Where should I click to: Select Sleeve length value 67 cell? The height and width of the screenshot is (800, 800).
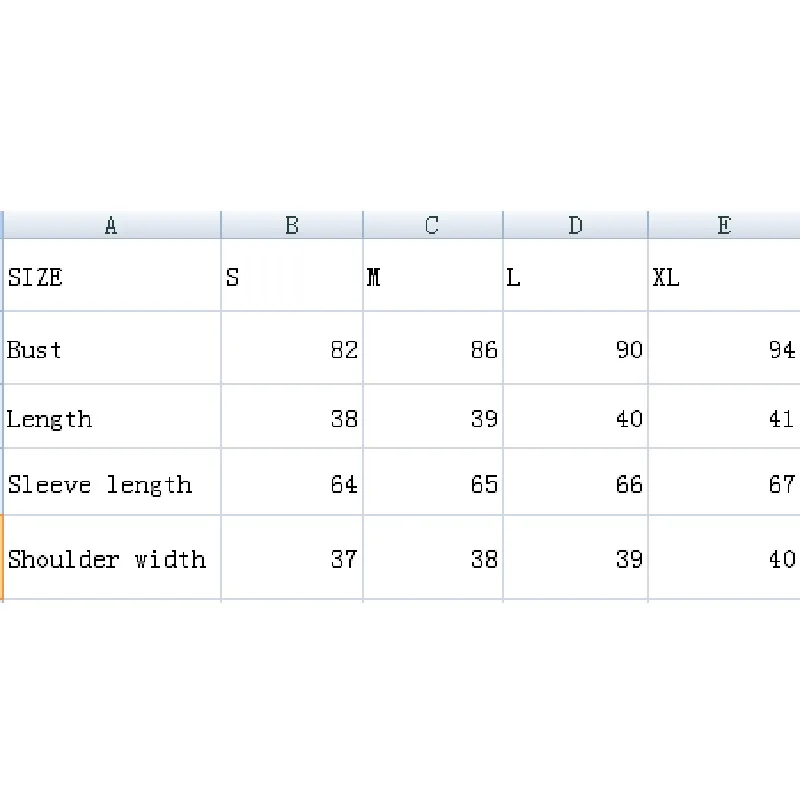[x=724, y=484]
